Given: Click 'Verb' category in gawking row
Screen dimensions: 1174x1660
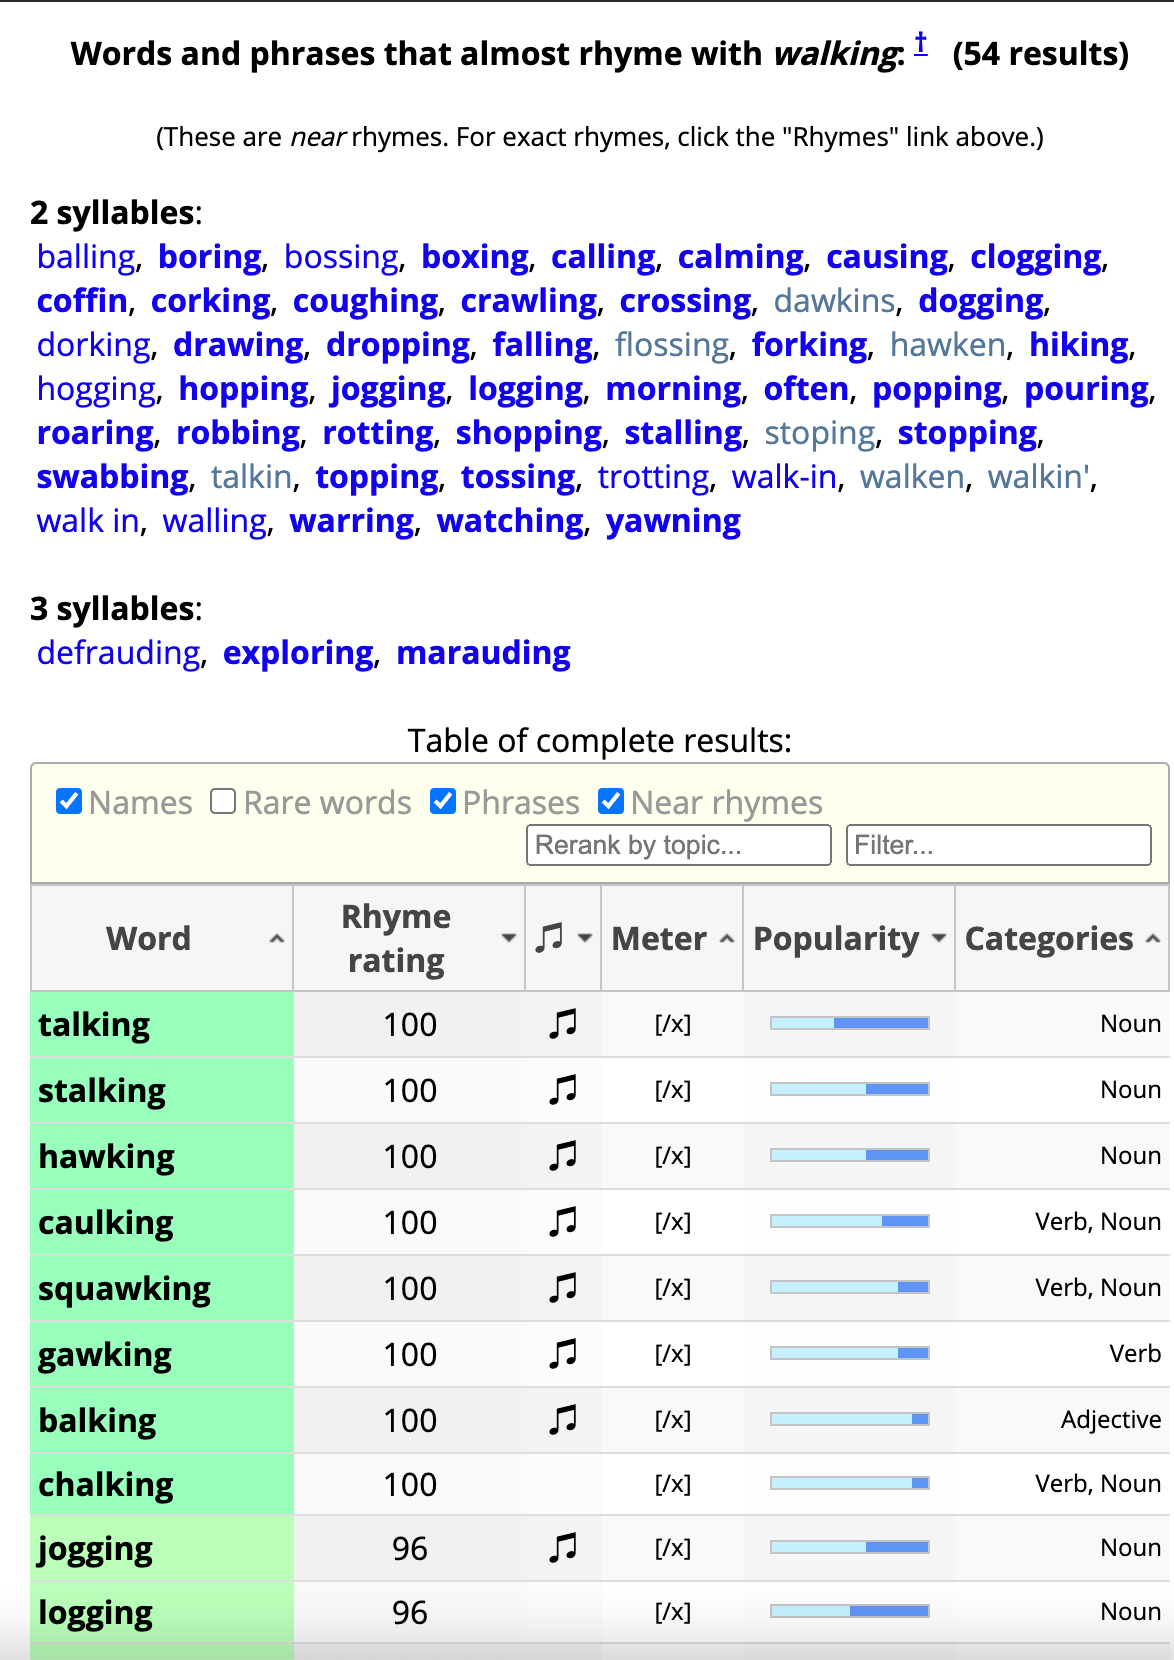Looking at the screenshot, I should 1135,1354.
